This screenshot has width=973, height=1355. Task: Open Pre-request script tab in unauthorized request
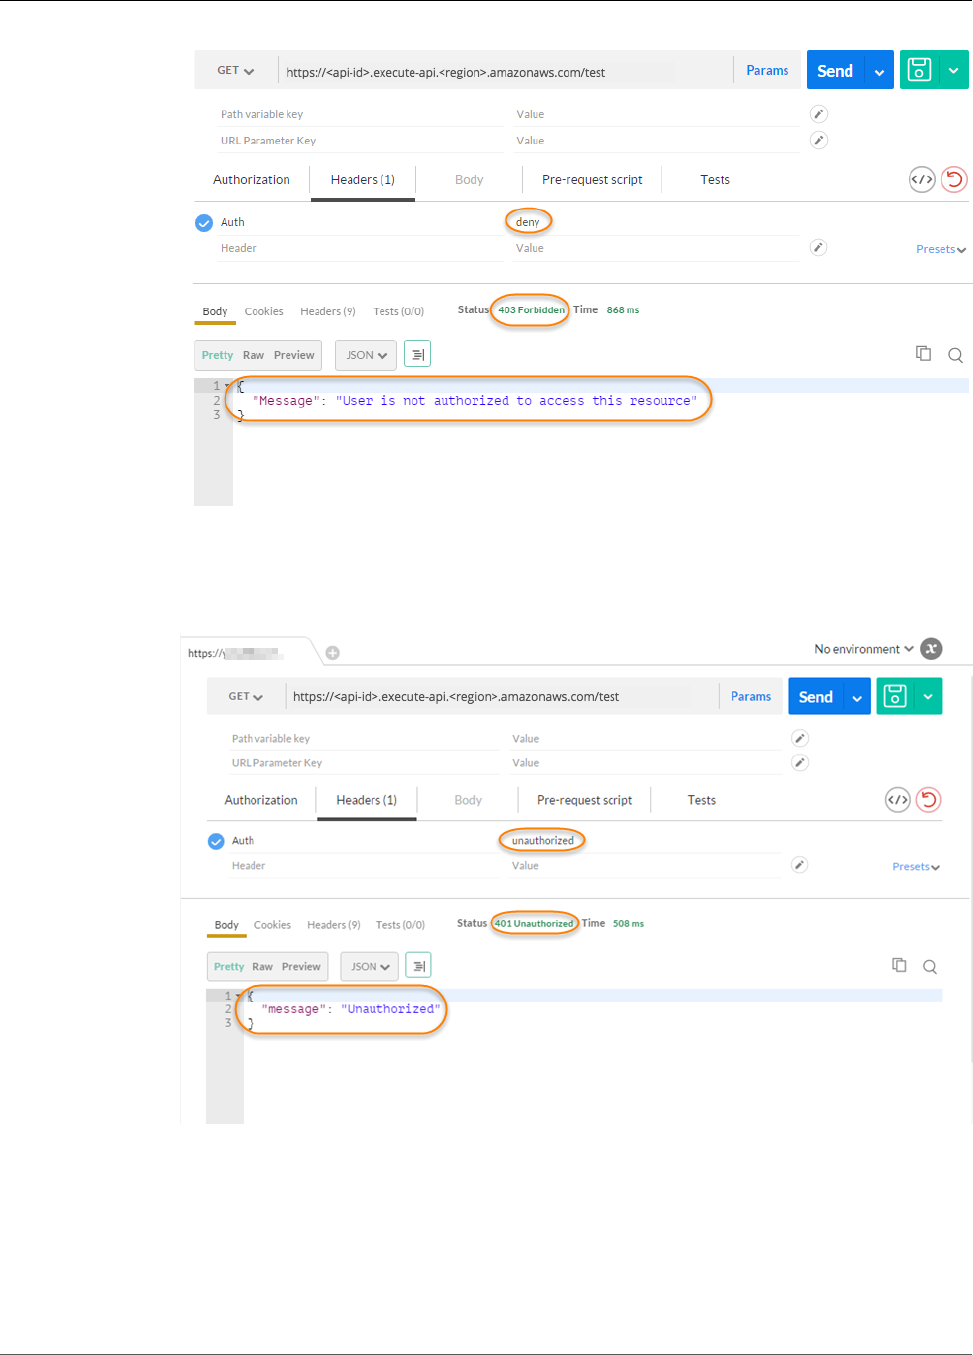(x=584, y=800)
